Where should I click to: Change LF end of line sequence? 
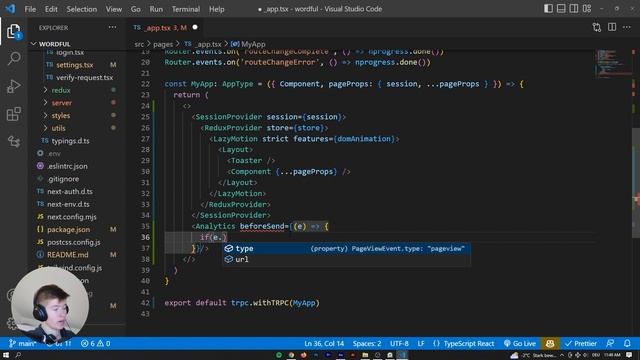point(420,343)
